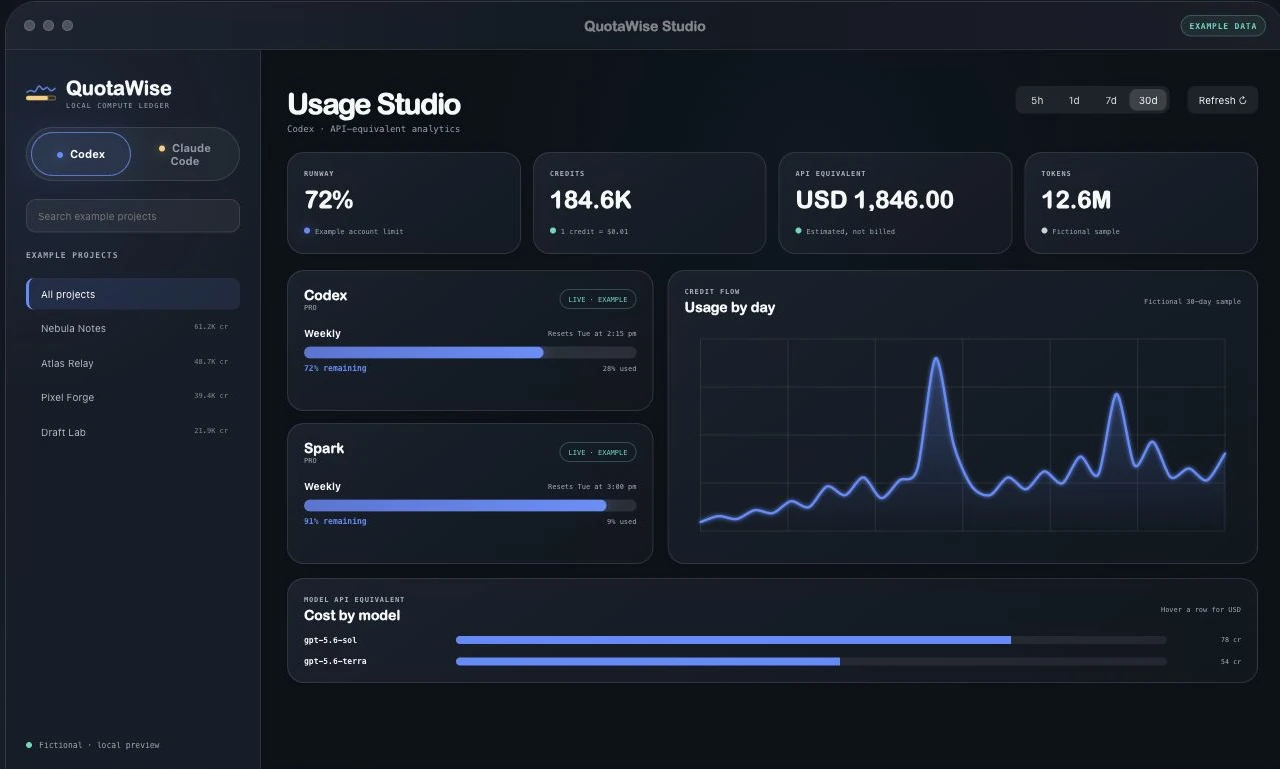Click the "Fictional sample" note under Tokens
The width and height of the screenshot is (1280, 769).
pos(1086,232)
